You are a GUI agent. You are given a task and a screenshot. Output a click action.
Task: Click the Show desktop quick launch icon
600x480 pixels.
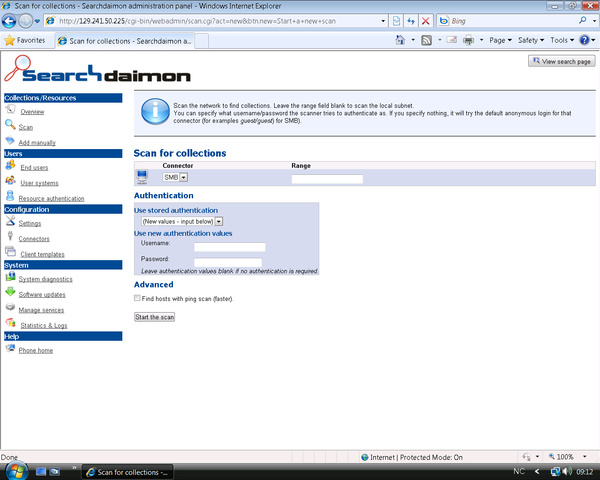(x=41, y=472)
